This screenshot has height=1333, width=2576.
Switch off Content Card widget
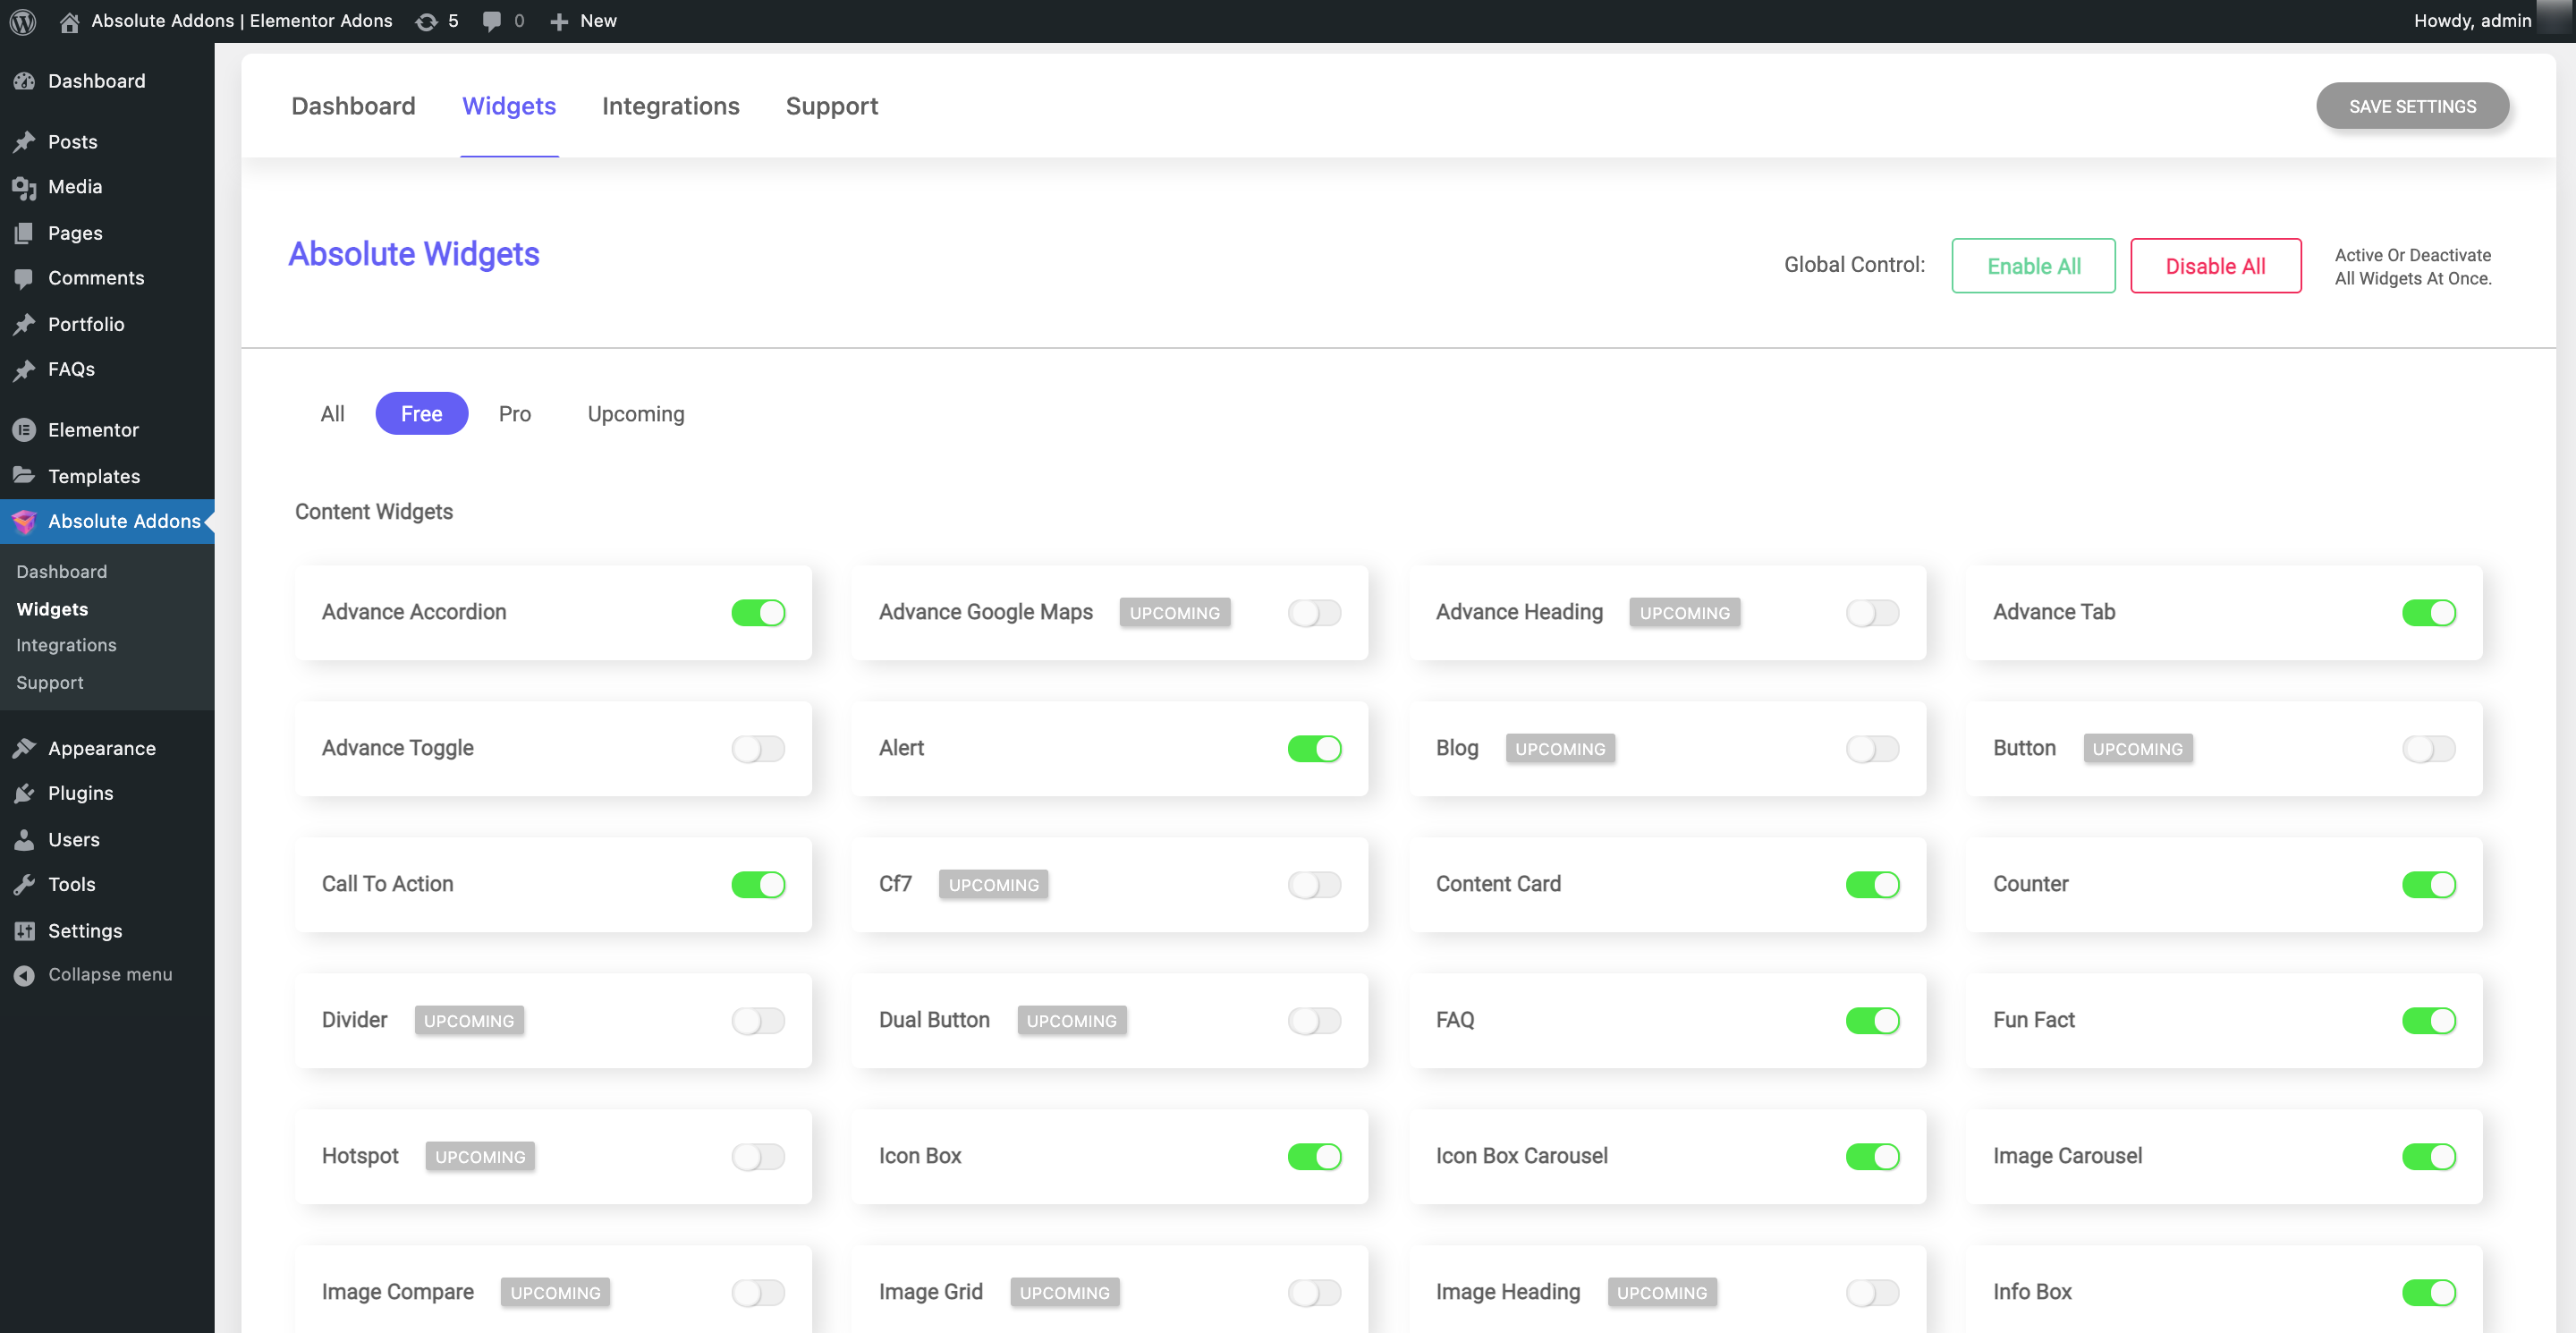[x=1872, y=884]
